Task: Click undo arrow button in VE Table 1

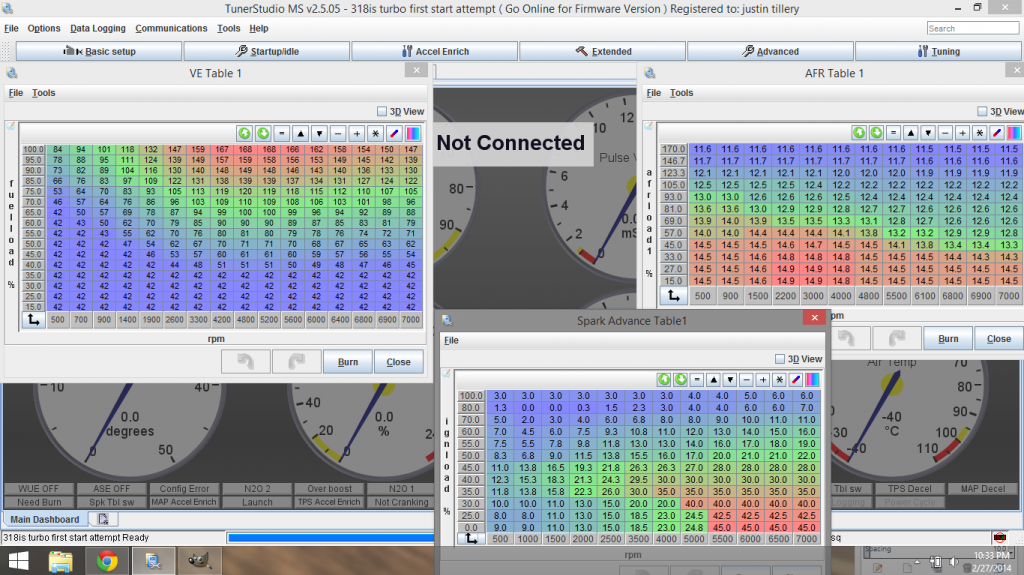Action: pos(246,362)
